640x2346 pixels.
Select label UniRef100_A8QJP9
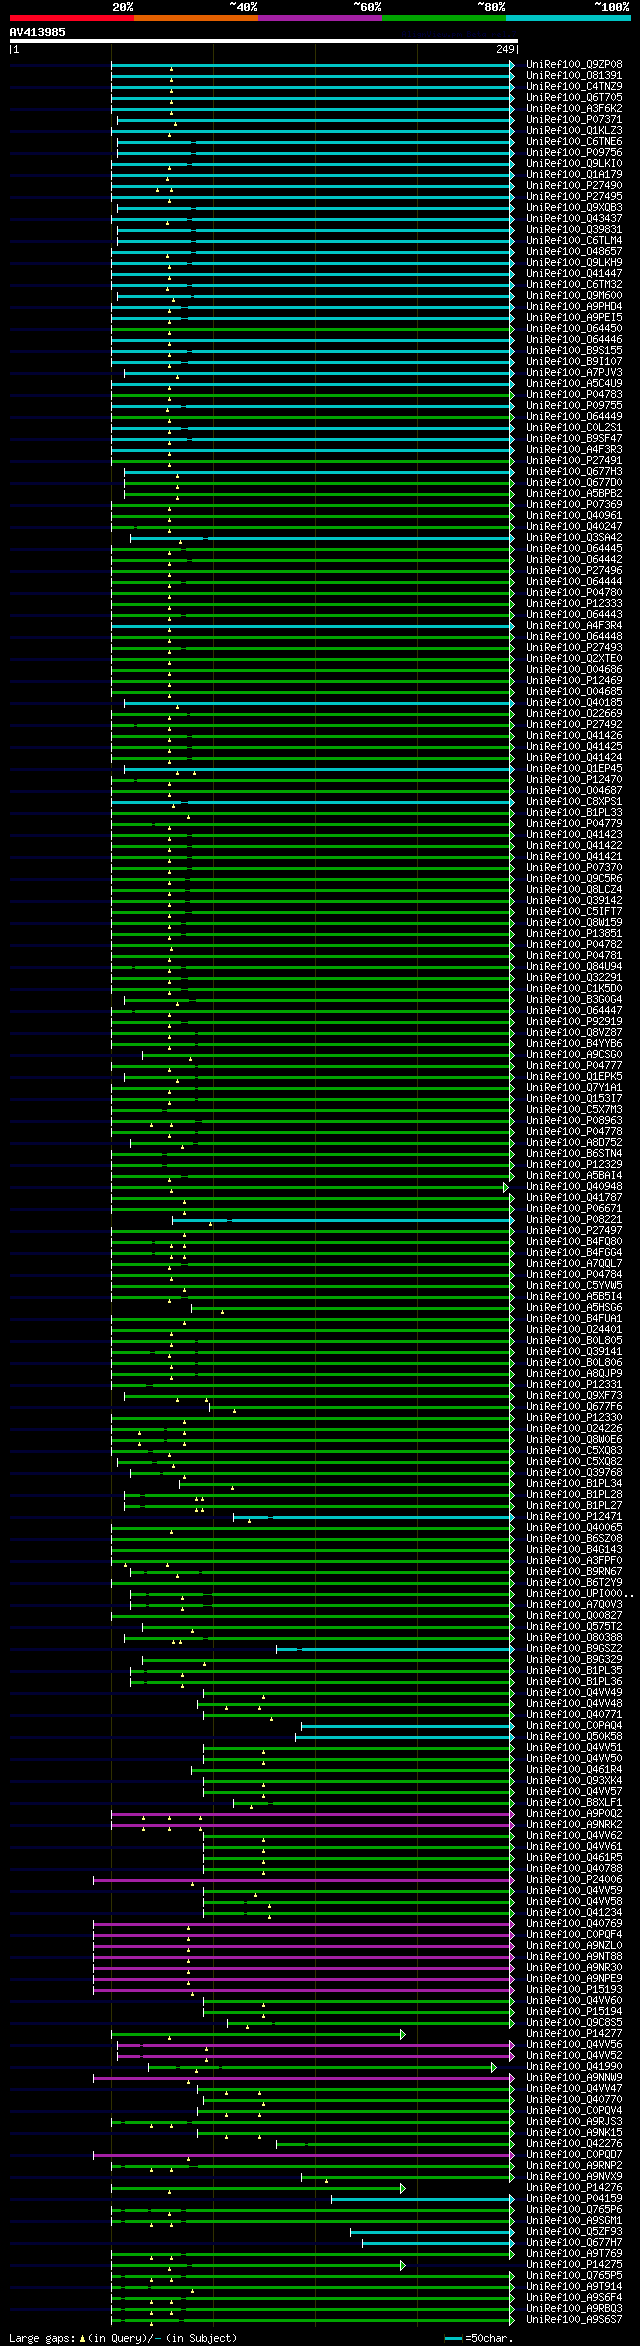[574, 1373]
